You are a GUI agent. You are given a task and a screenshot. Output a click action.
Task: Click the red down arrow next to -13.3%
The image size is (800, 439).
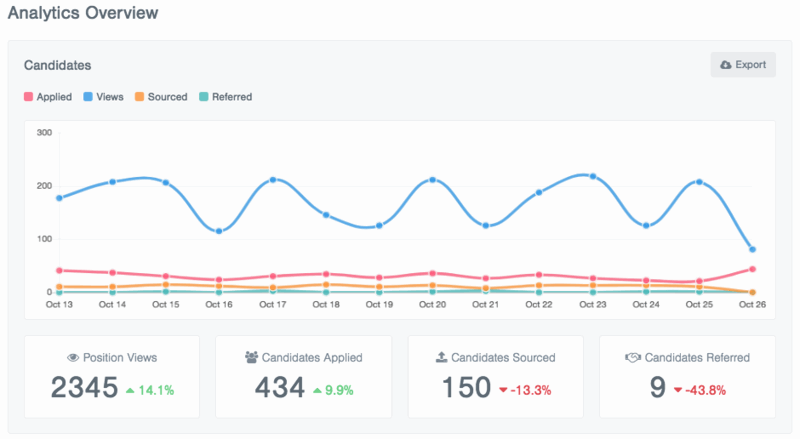502,390
